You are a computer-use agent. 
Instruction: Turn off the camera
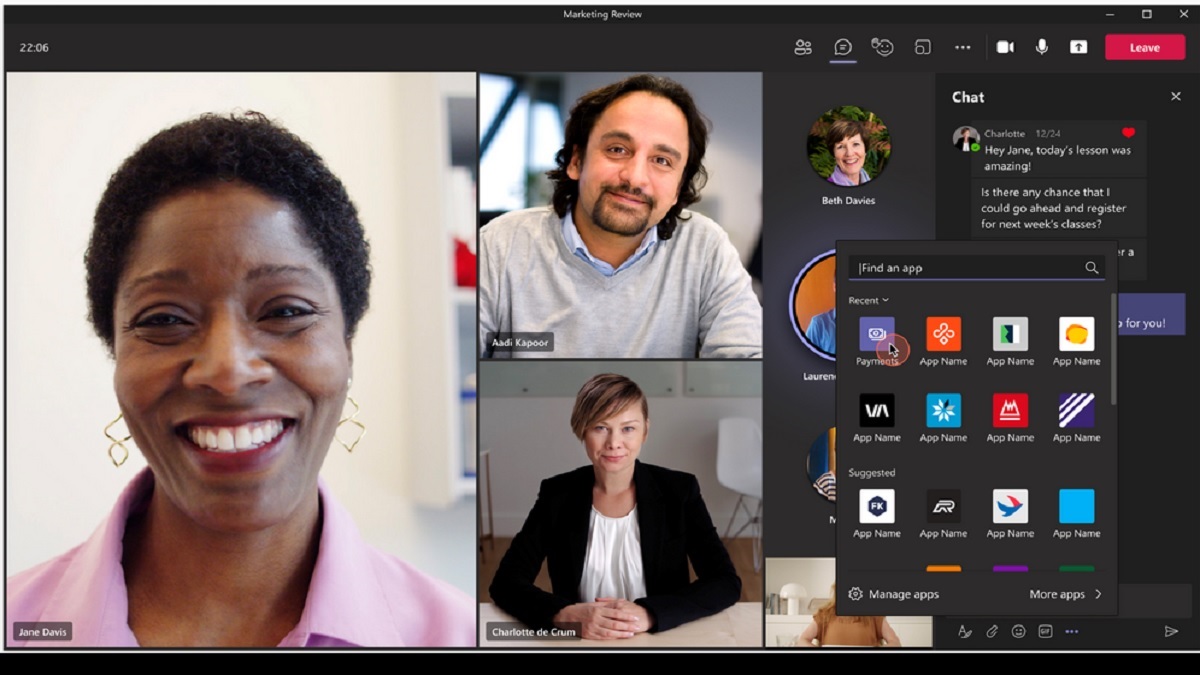1006,47
